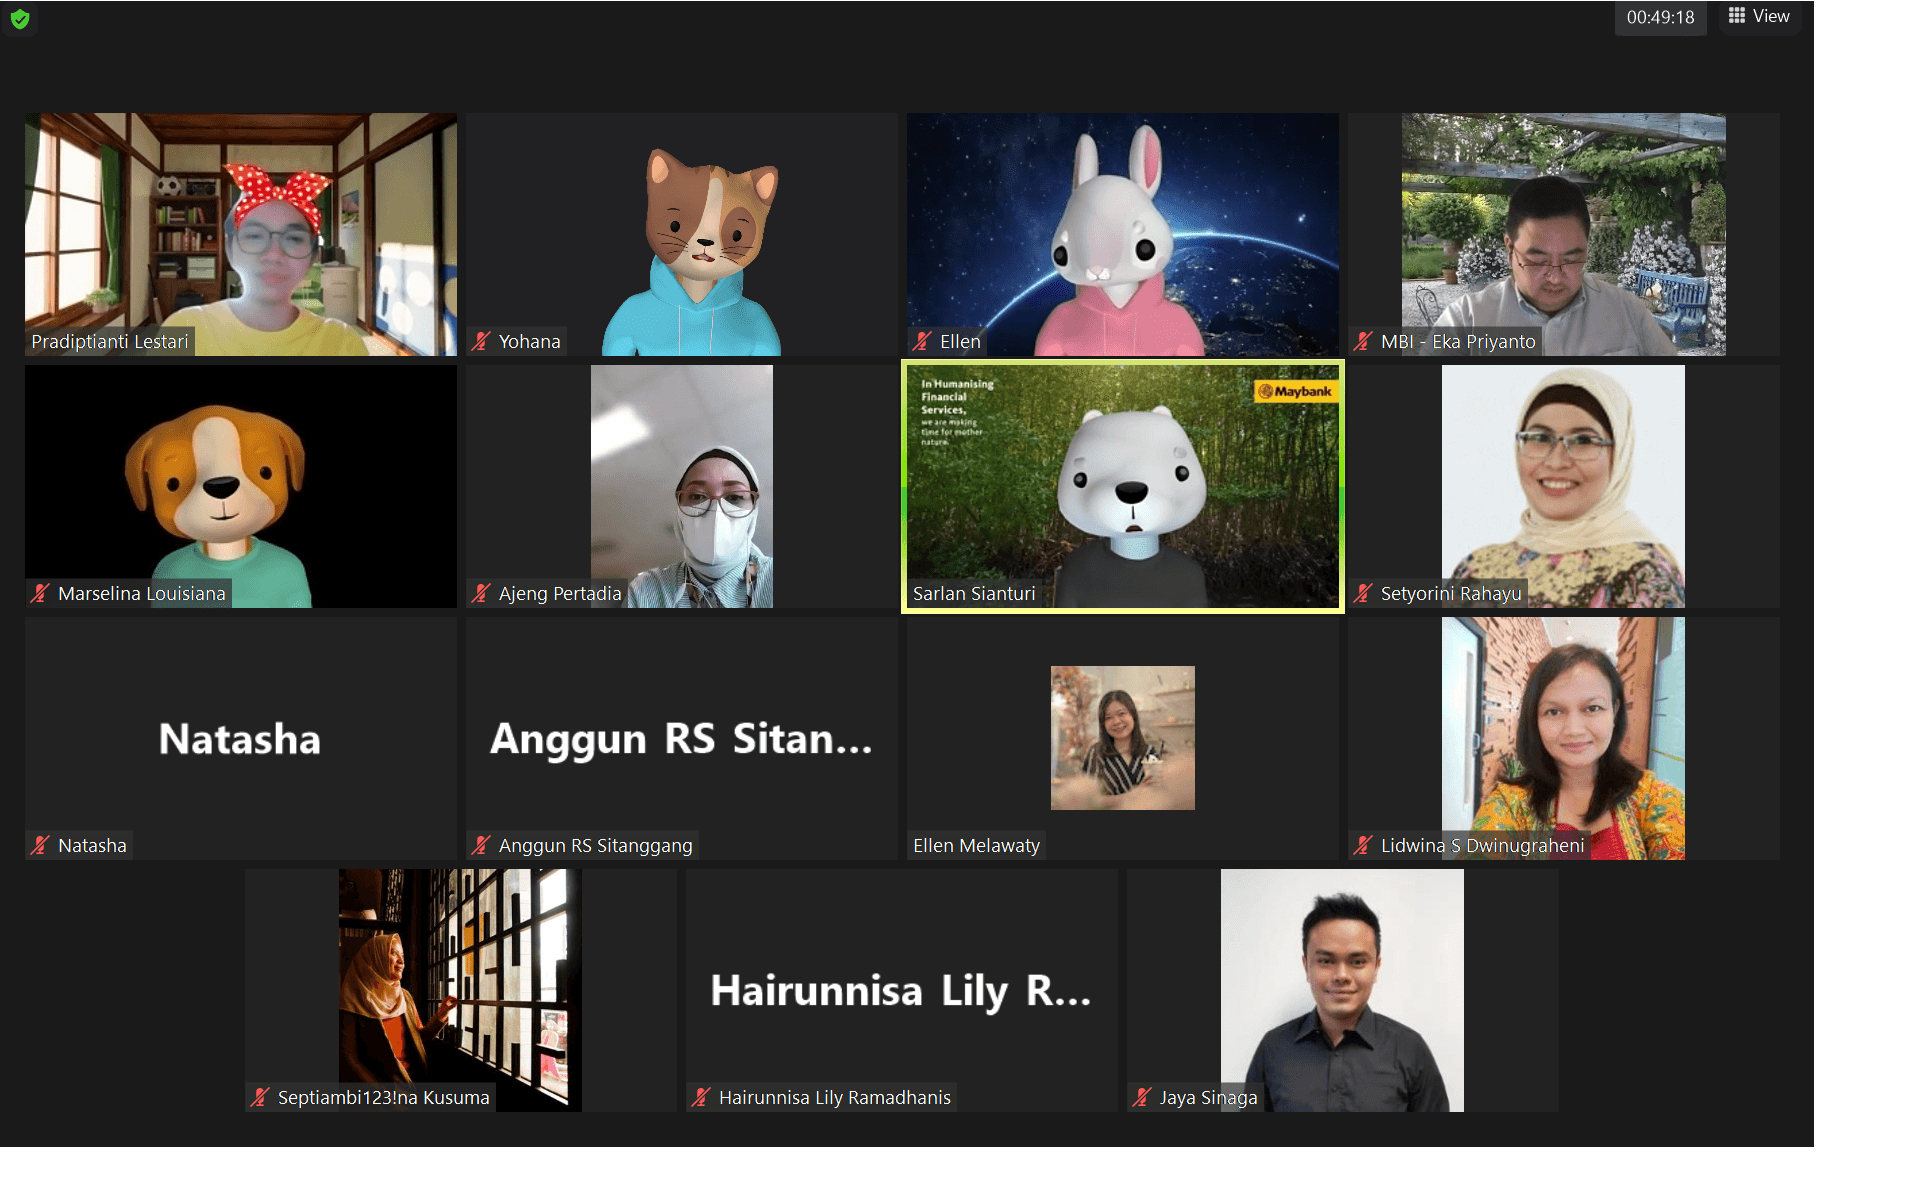Click the green encryption shield icon
Image resolution: width=1916 pixels, height=1198 pixels.
[20, 19]
